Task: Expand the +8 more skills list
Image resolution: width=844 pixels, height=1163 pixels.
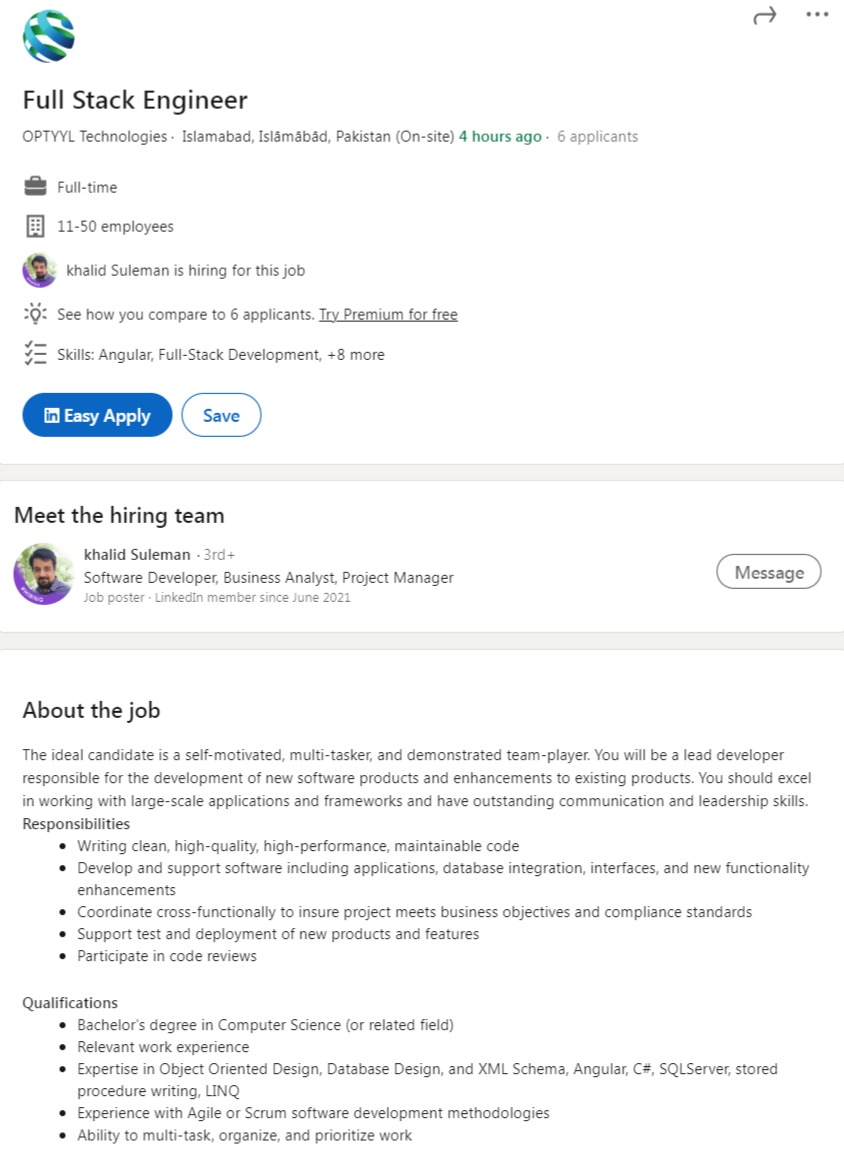Action: coord(355,354)
